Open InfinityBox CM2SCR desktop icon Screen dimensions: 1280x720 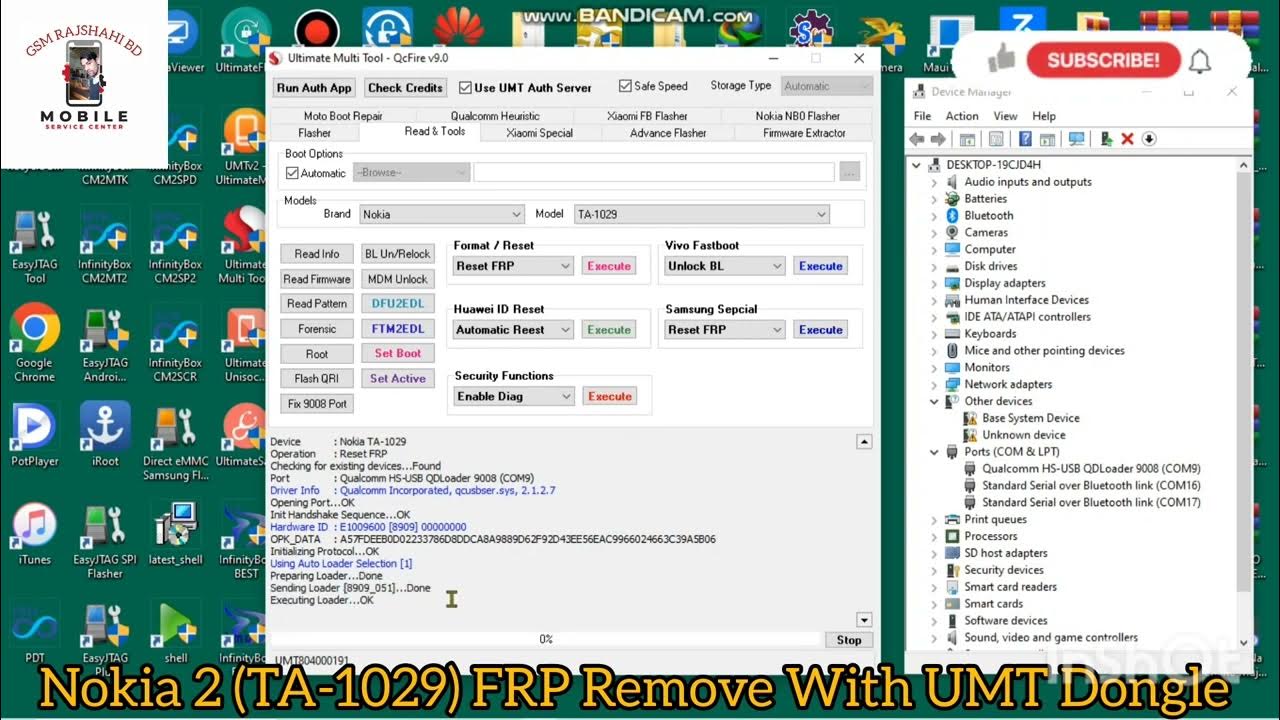tap(175, 343)
